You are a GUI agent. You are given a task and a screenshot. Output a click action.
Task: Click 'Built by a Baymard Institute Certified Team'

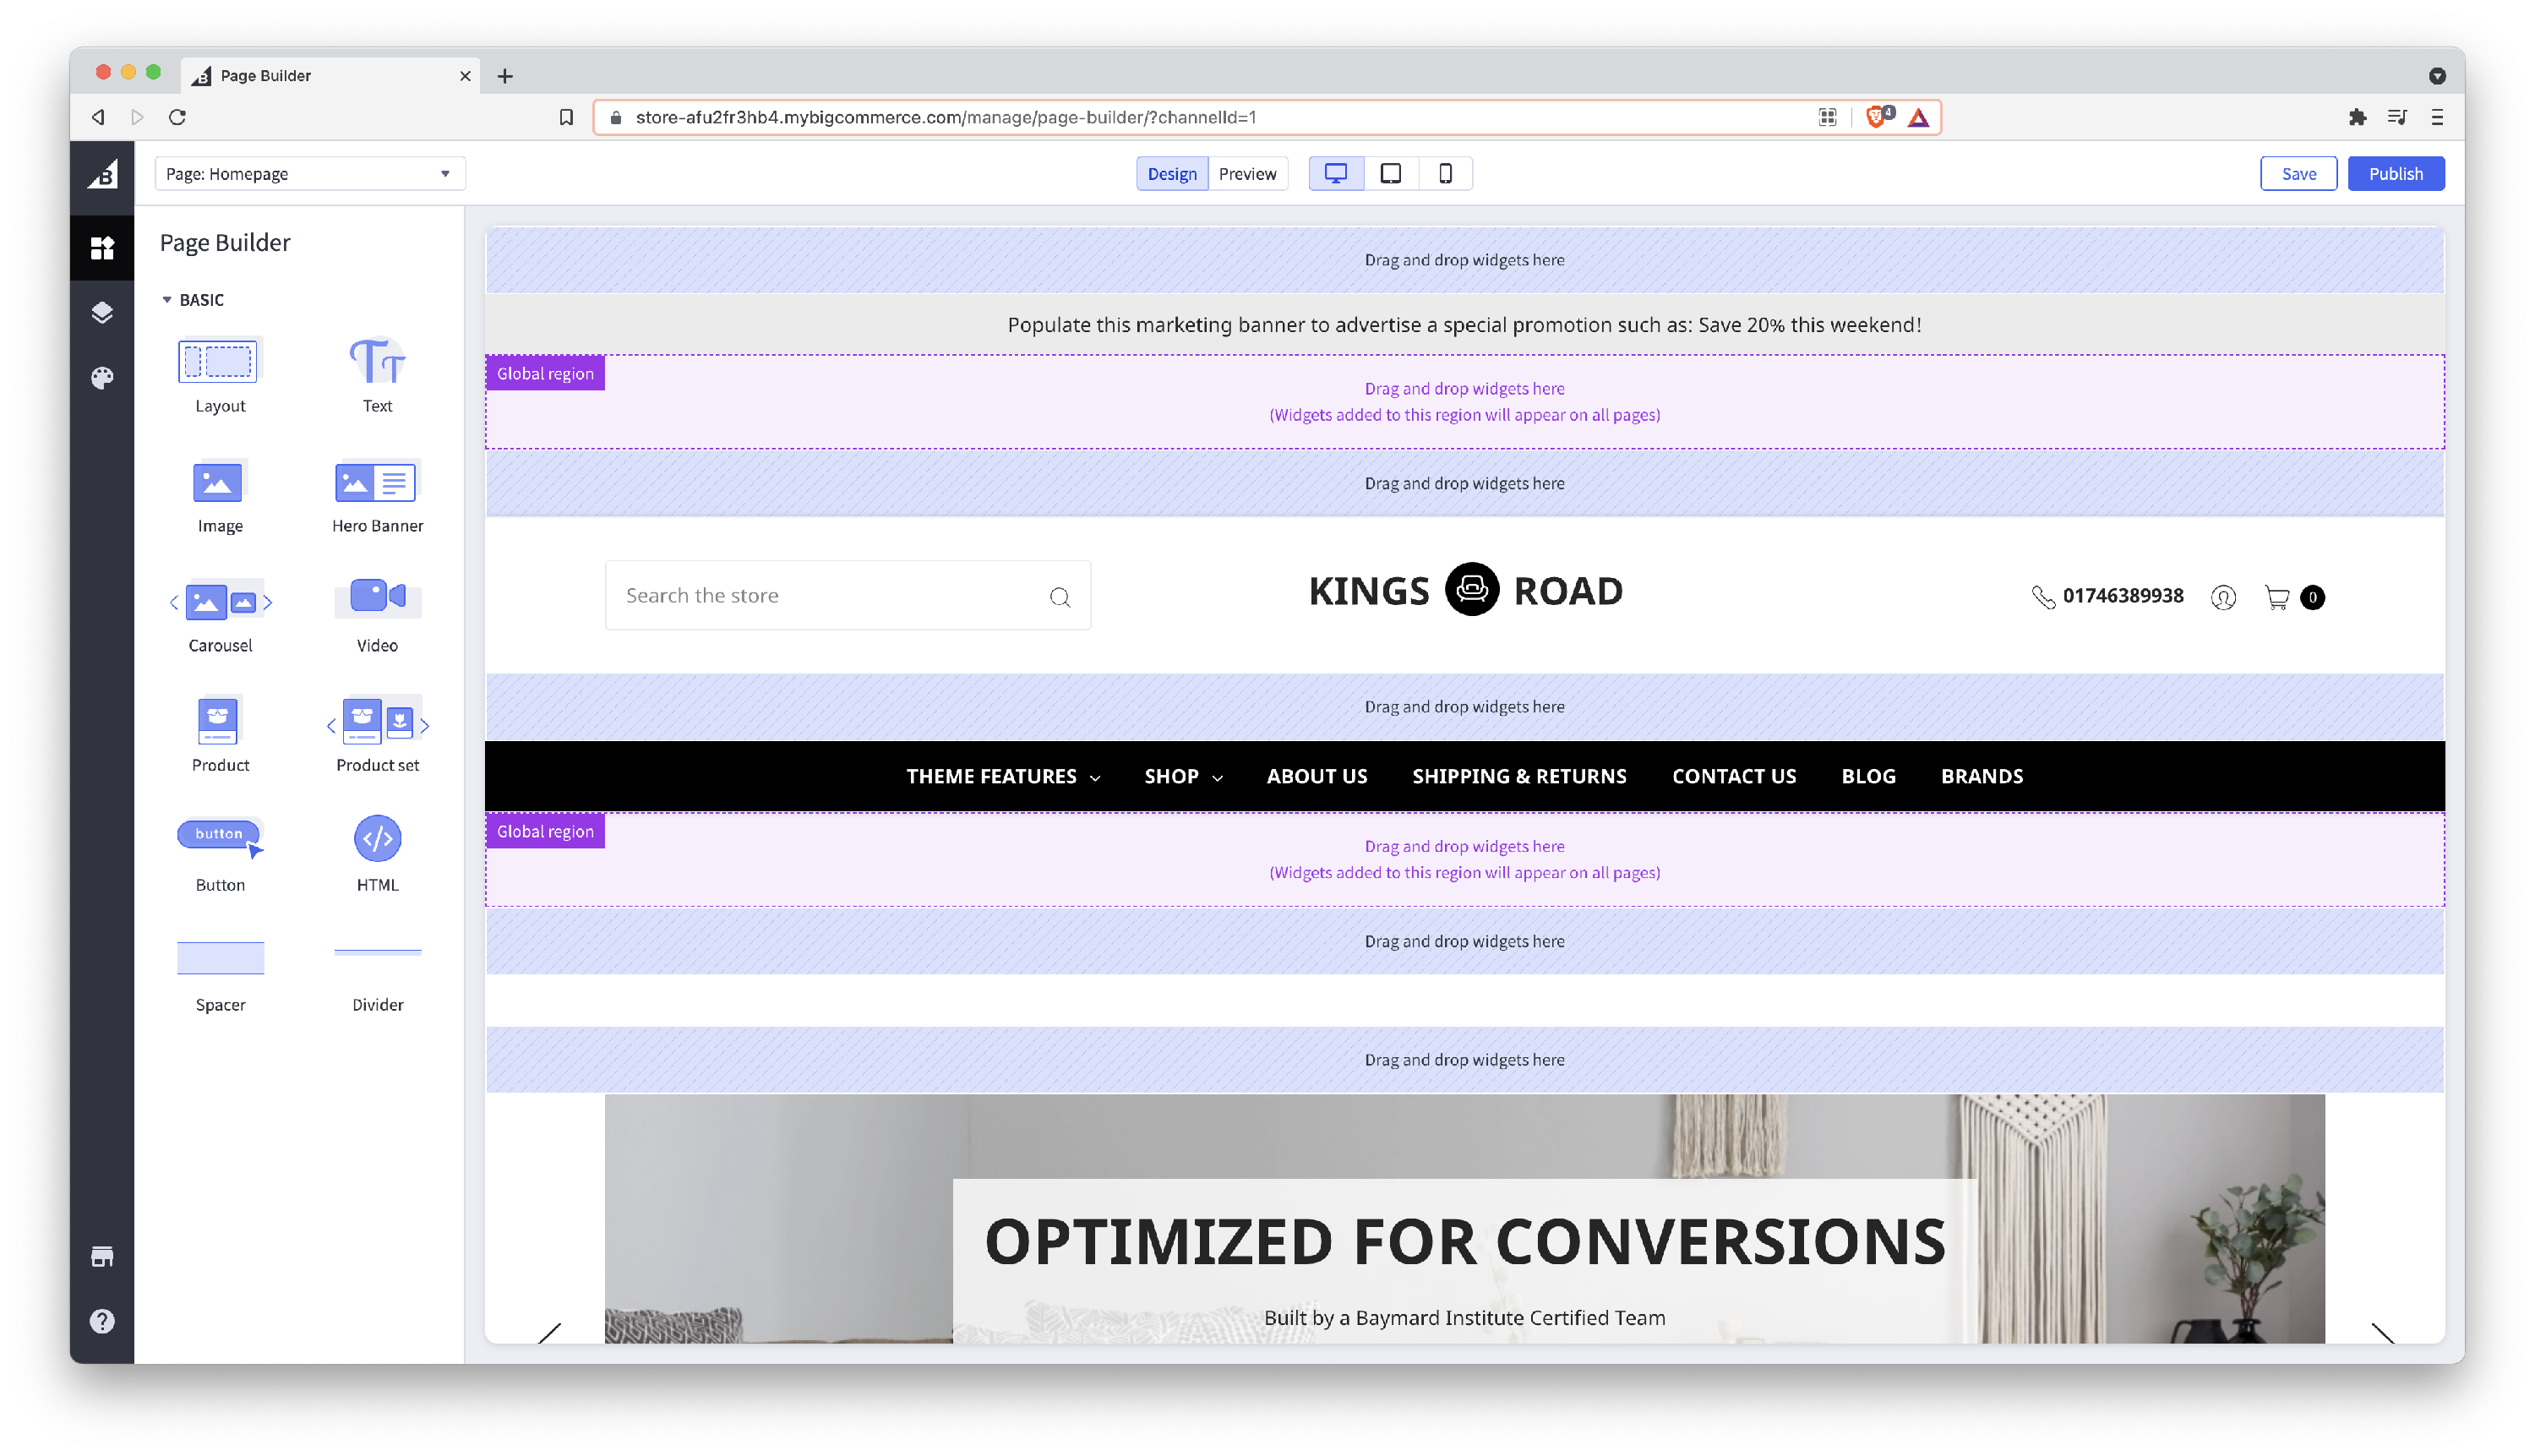click(1464, 1318)
